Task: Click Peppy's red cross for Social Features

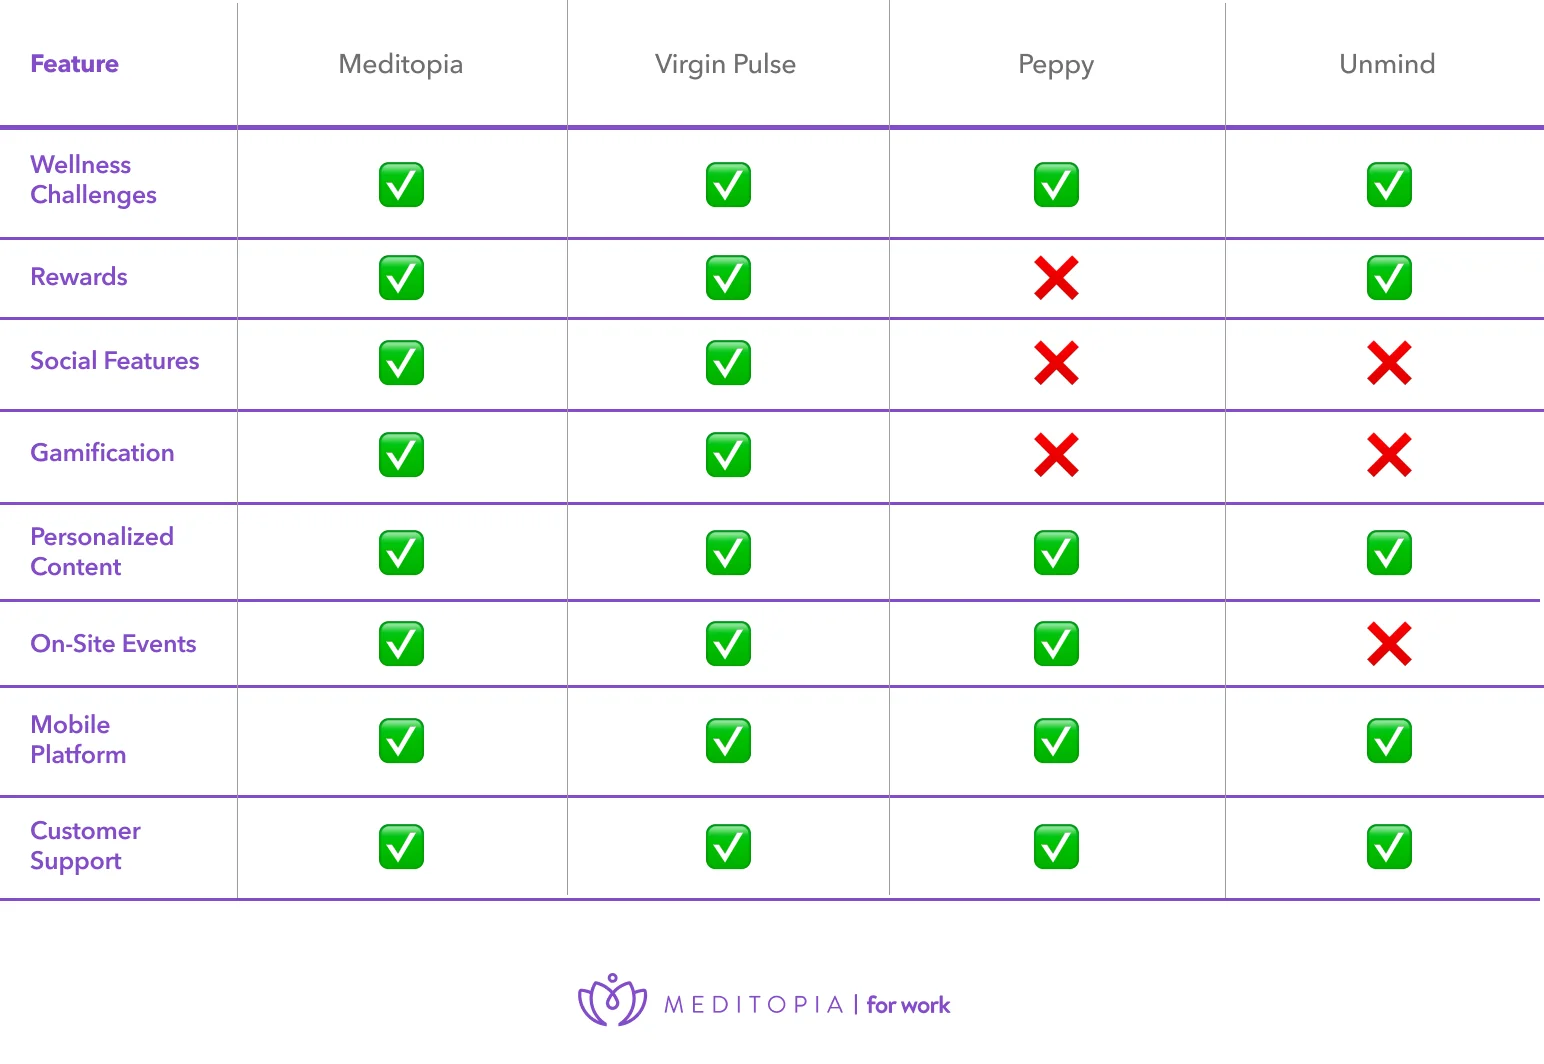Action: click(x=1056, y=363)
